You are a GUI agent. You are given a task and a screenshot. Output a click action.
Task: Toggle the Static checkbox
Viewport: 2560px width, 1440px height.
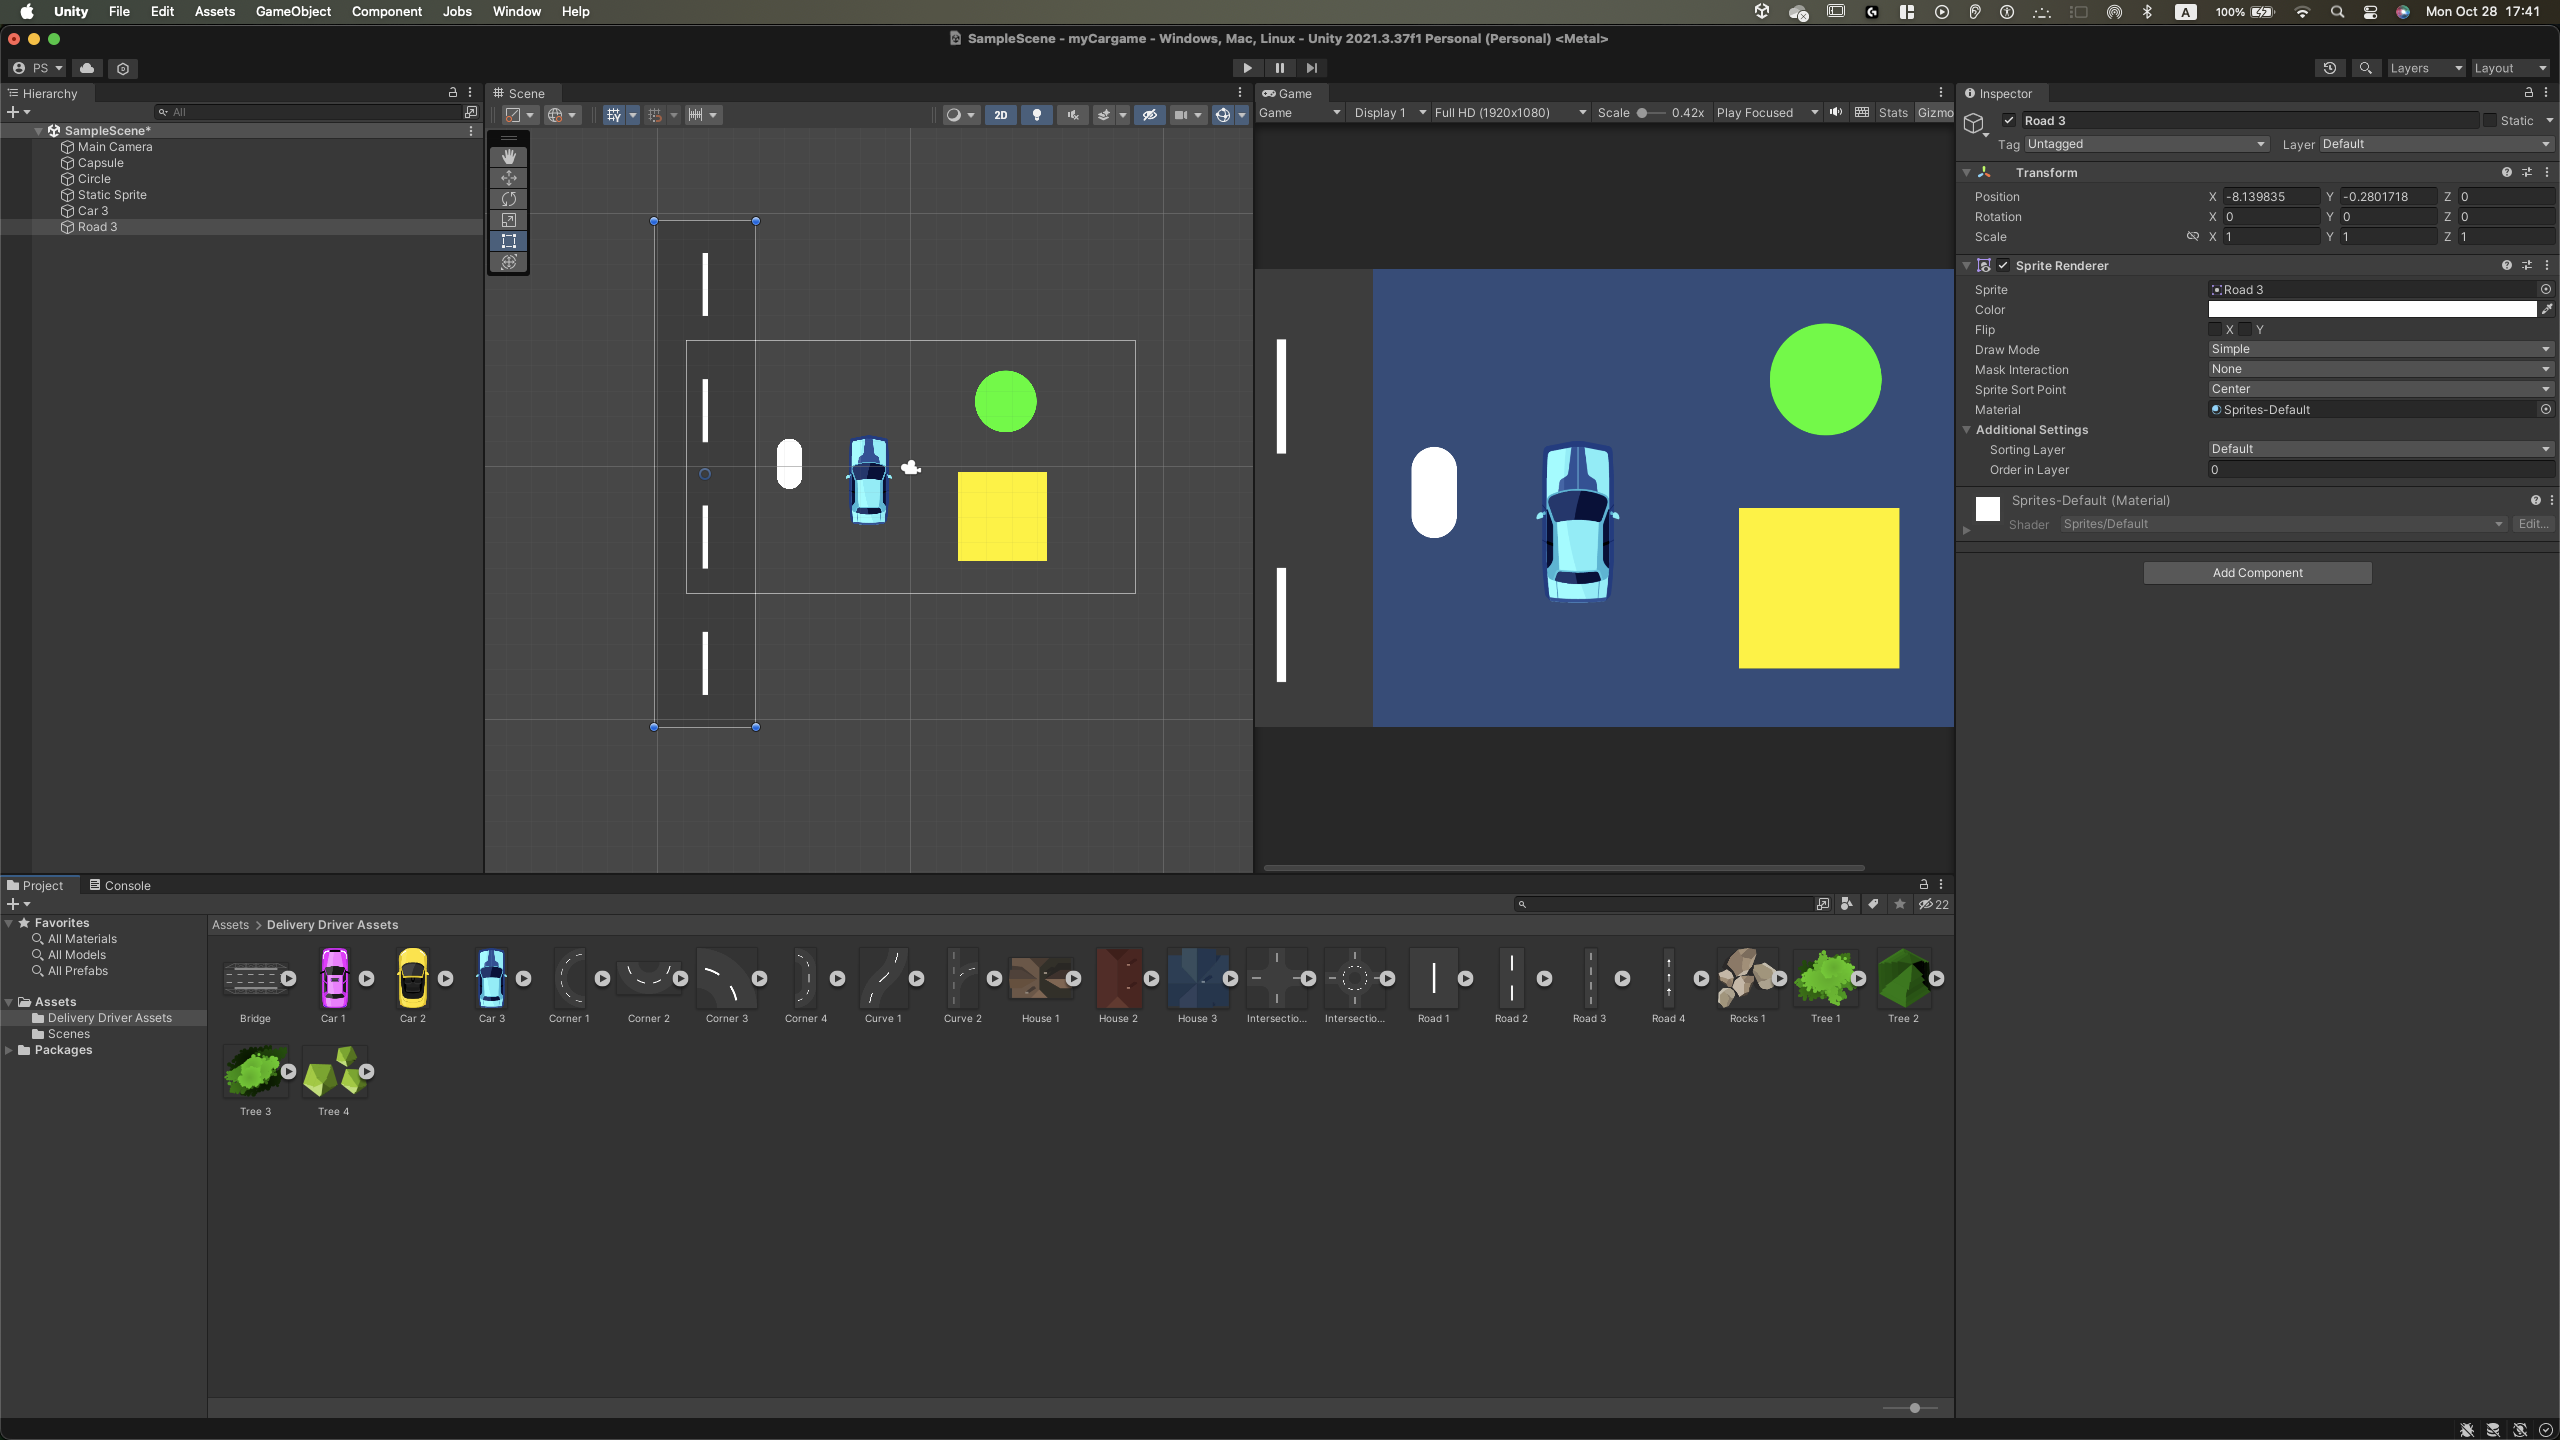(x=2490, y=121)
